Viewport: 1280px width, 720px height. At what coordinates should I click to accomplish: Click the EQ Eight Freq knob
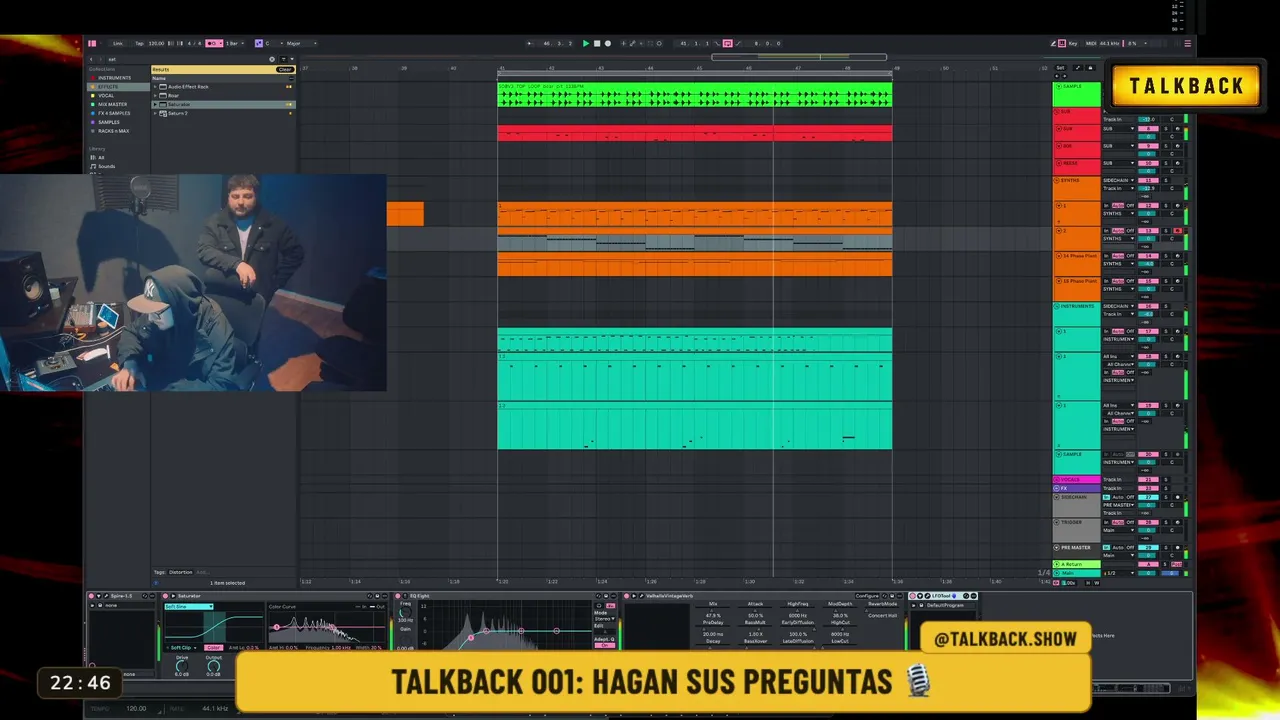pyautogui.click(x=405, y=611)
